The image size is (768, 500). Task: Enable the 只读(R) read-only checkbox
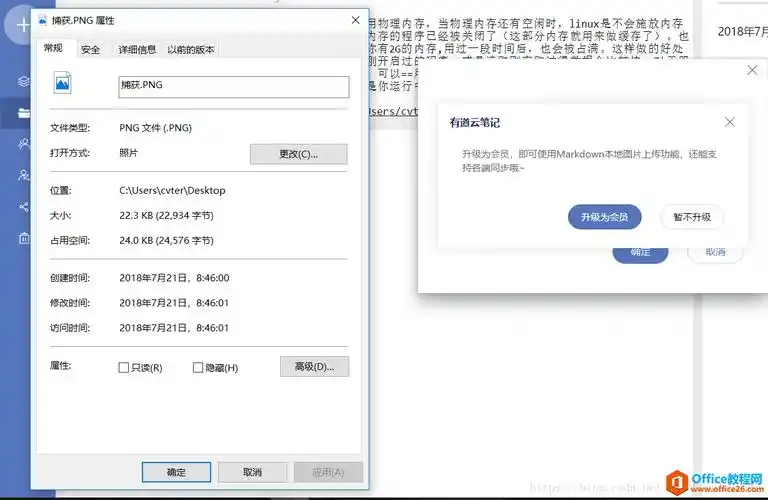[124, 368]
